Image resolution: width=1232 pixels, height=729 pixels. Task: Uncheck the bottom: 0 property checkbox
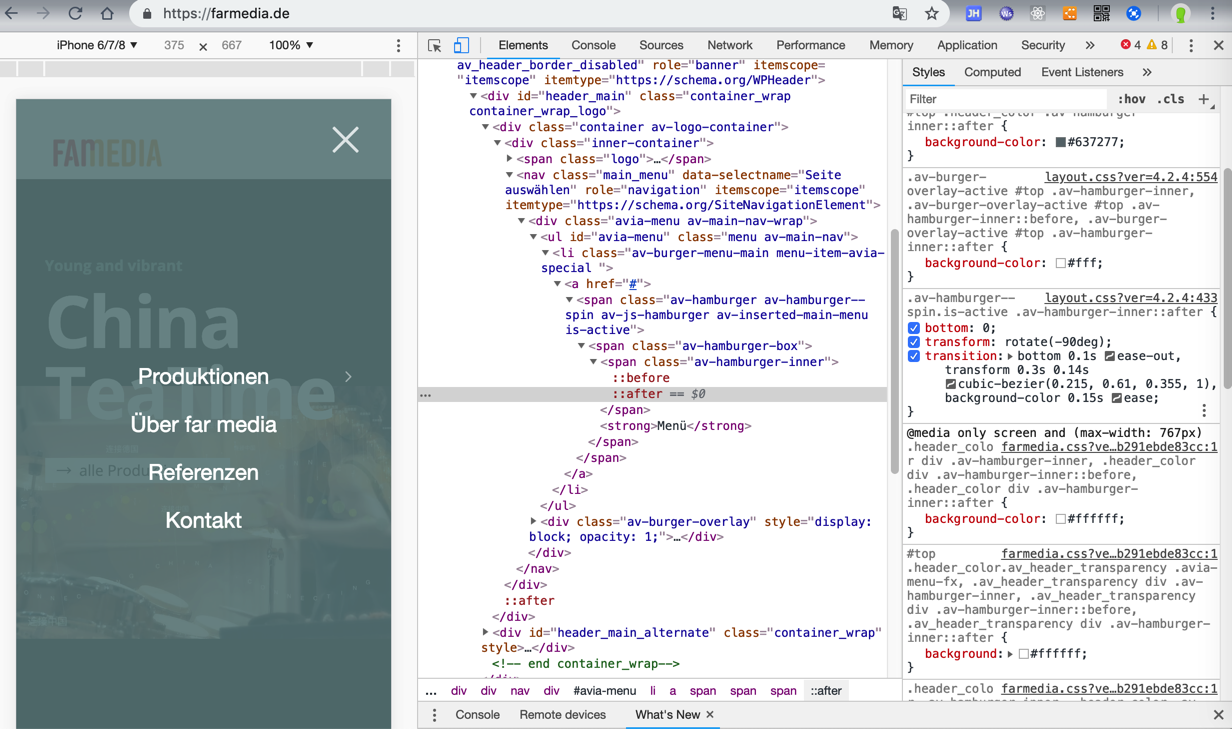(x=914, y=328)
